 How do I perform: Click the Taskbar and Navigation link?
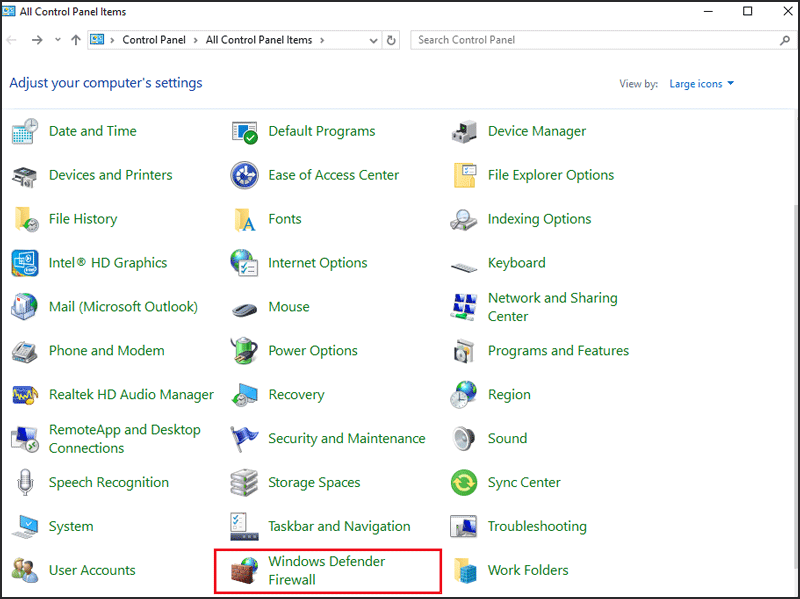[339, 527]
